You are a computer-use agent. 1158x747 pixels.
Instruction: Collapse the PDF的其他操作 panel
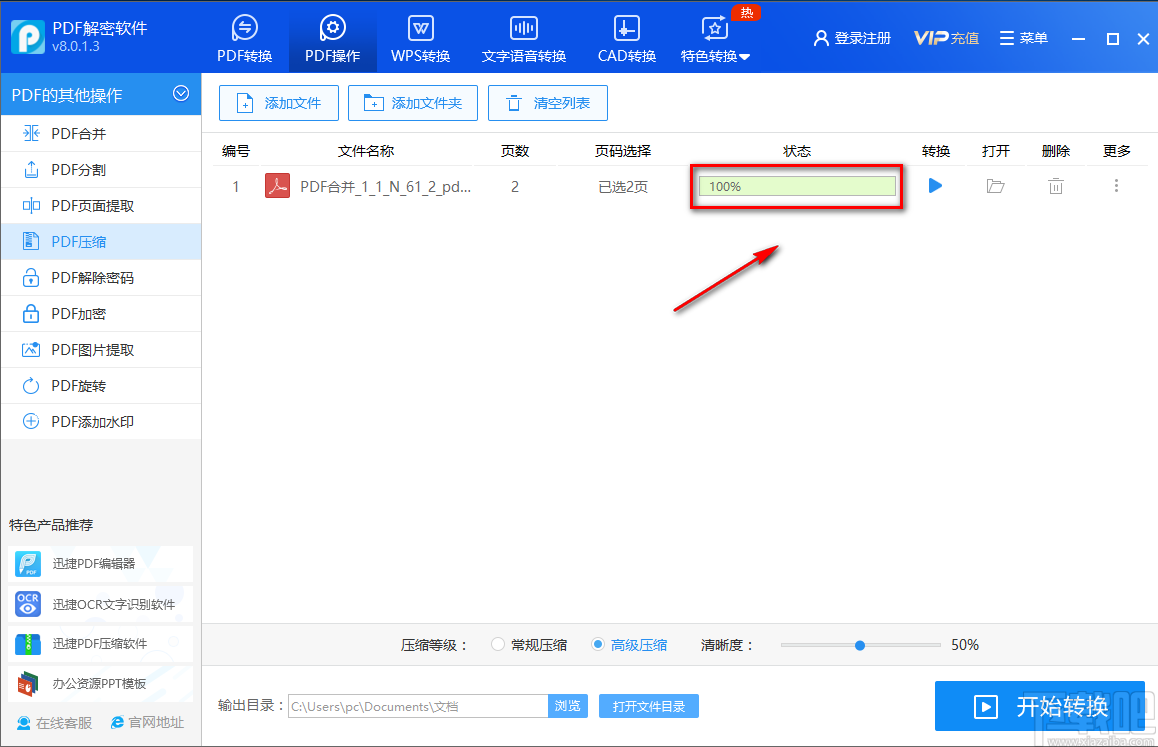click(181, 94)
